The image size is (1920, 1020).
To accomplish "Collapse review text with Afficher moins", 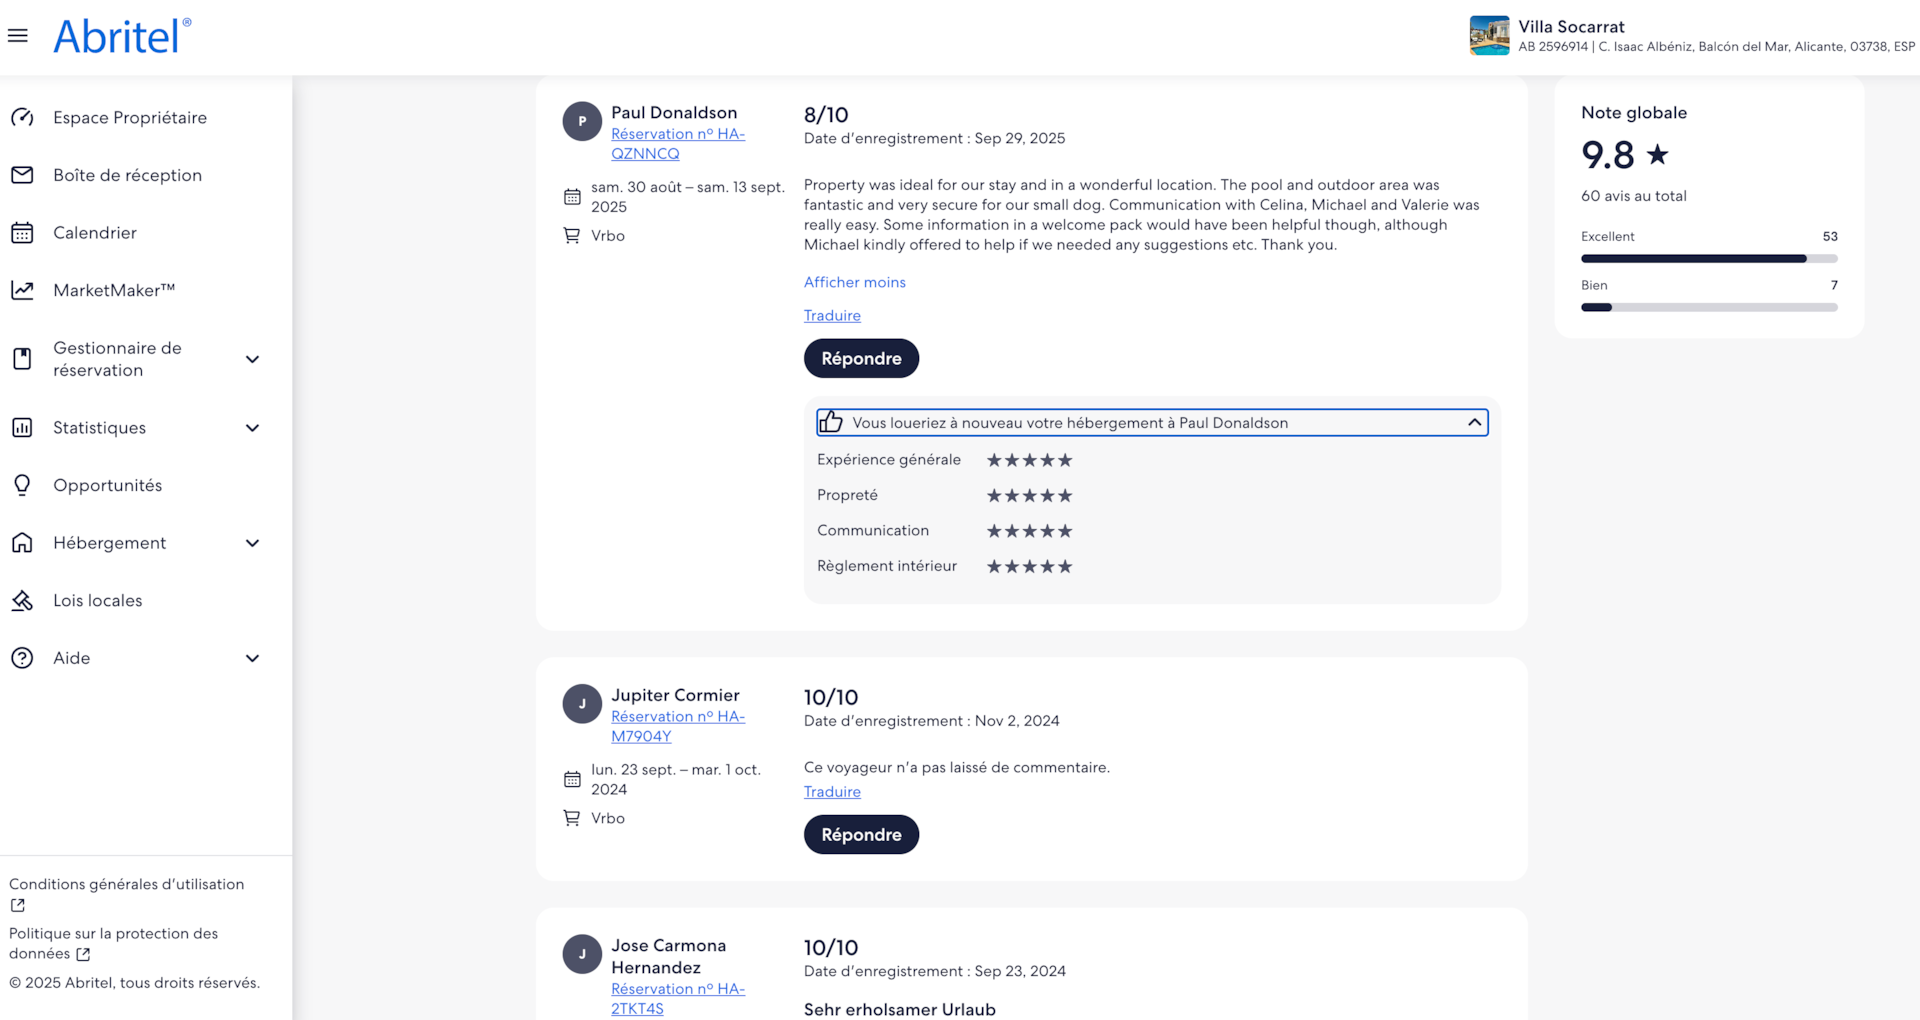I will pyautogui.click(x=854, y=282).
